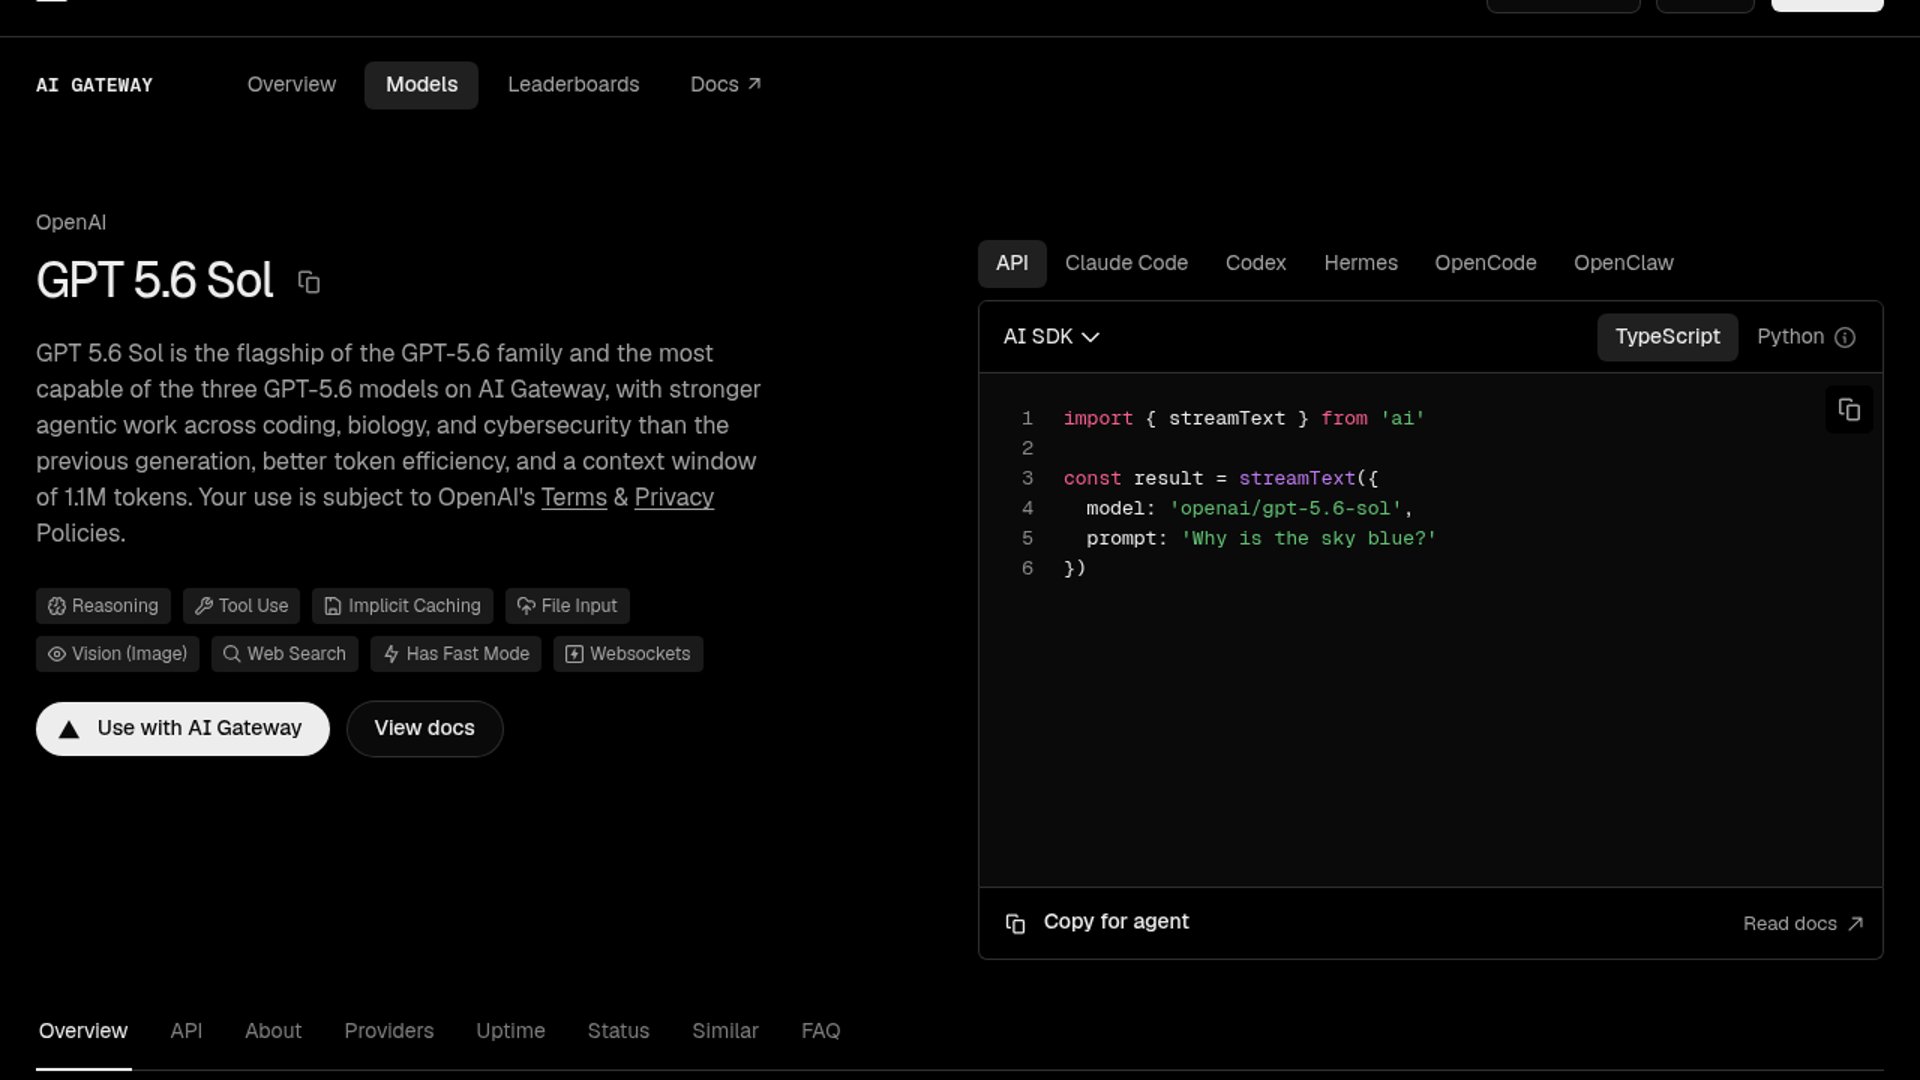Open the Read docs link
The image size is (1920, 1080).
pyautogui.click(x=1803, y=924)
